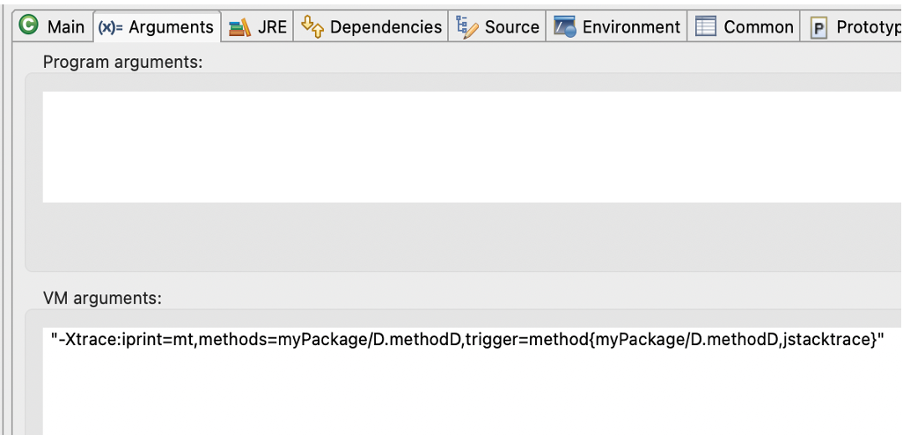
Task: Select the Arguments tab label
Action: (x=171, y=27)
